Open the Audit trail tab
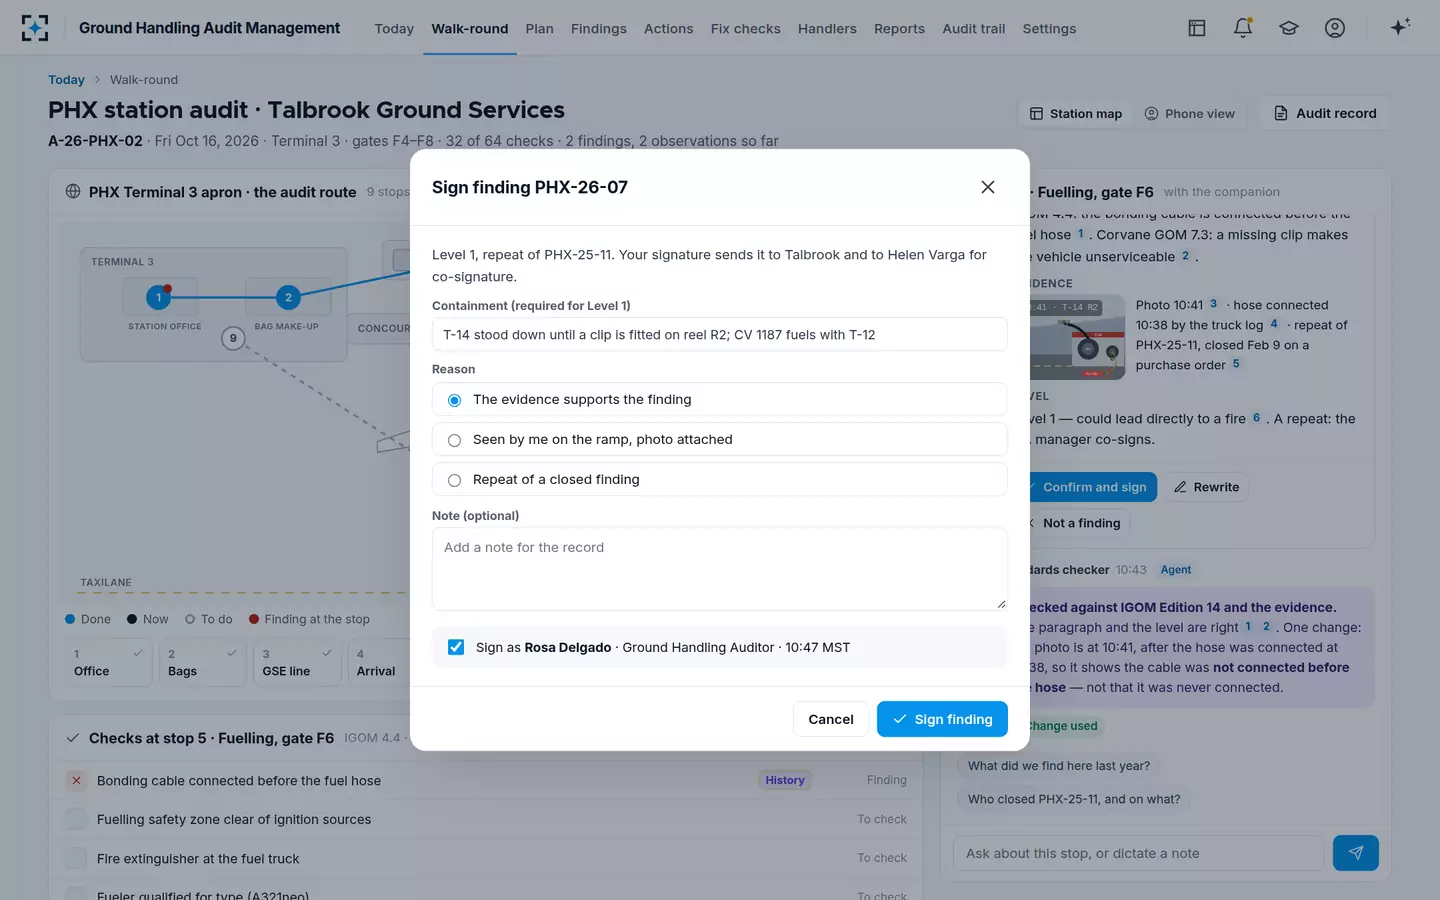 coord(974,29)
